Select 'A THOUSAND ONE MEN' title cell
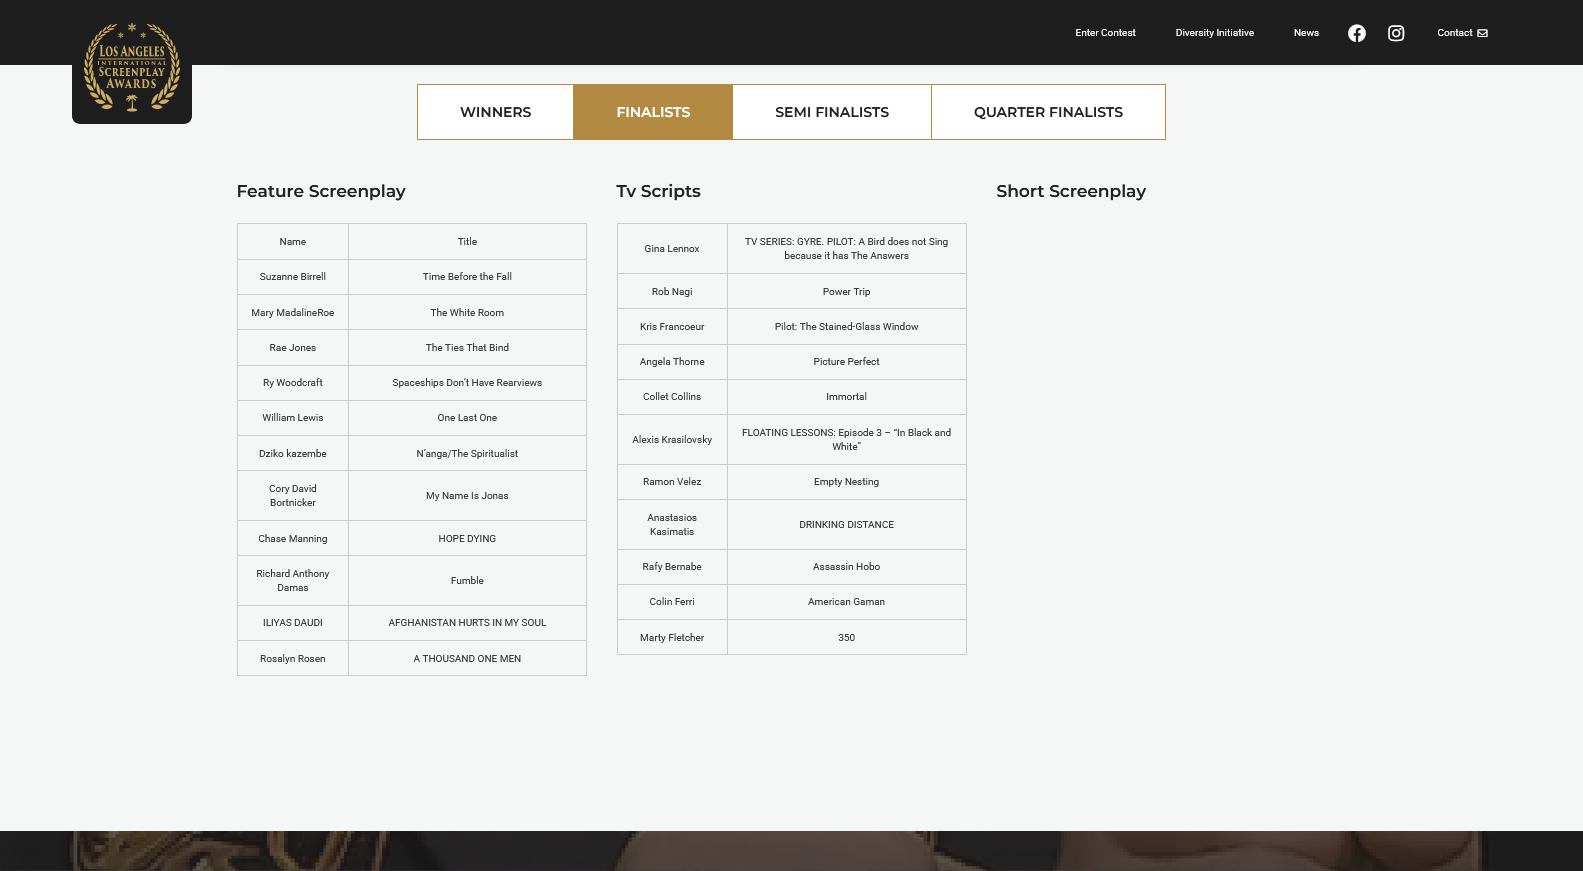The height and width of the screenshot is (871, 1583). 467,659
